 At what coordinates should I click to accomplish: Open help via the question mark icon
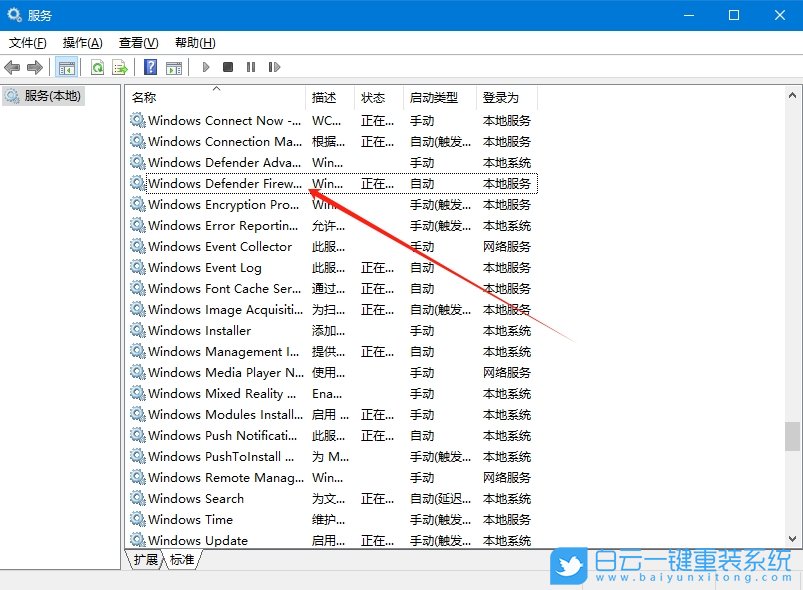point(149,67)
